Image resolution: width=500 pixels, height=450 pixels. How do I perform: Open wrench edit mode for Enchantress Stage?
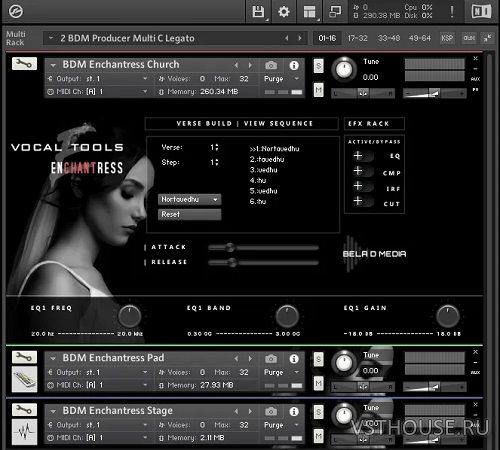tap(24, 409)
